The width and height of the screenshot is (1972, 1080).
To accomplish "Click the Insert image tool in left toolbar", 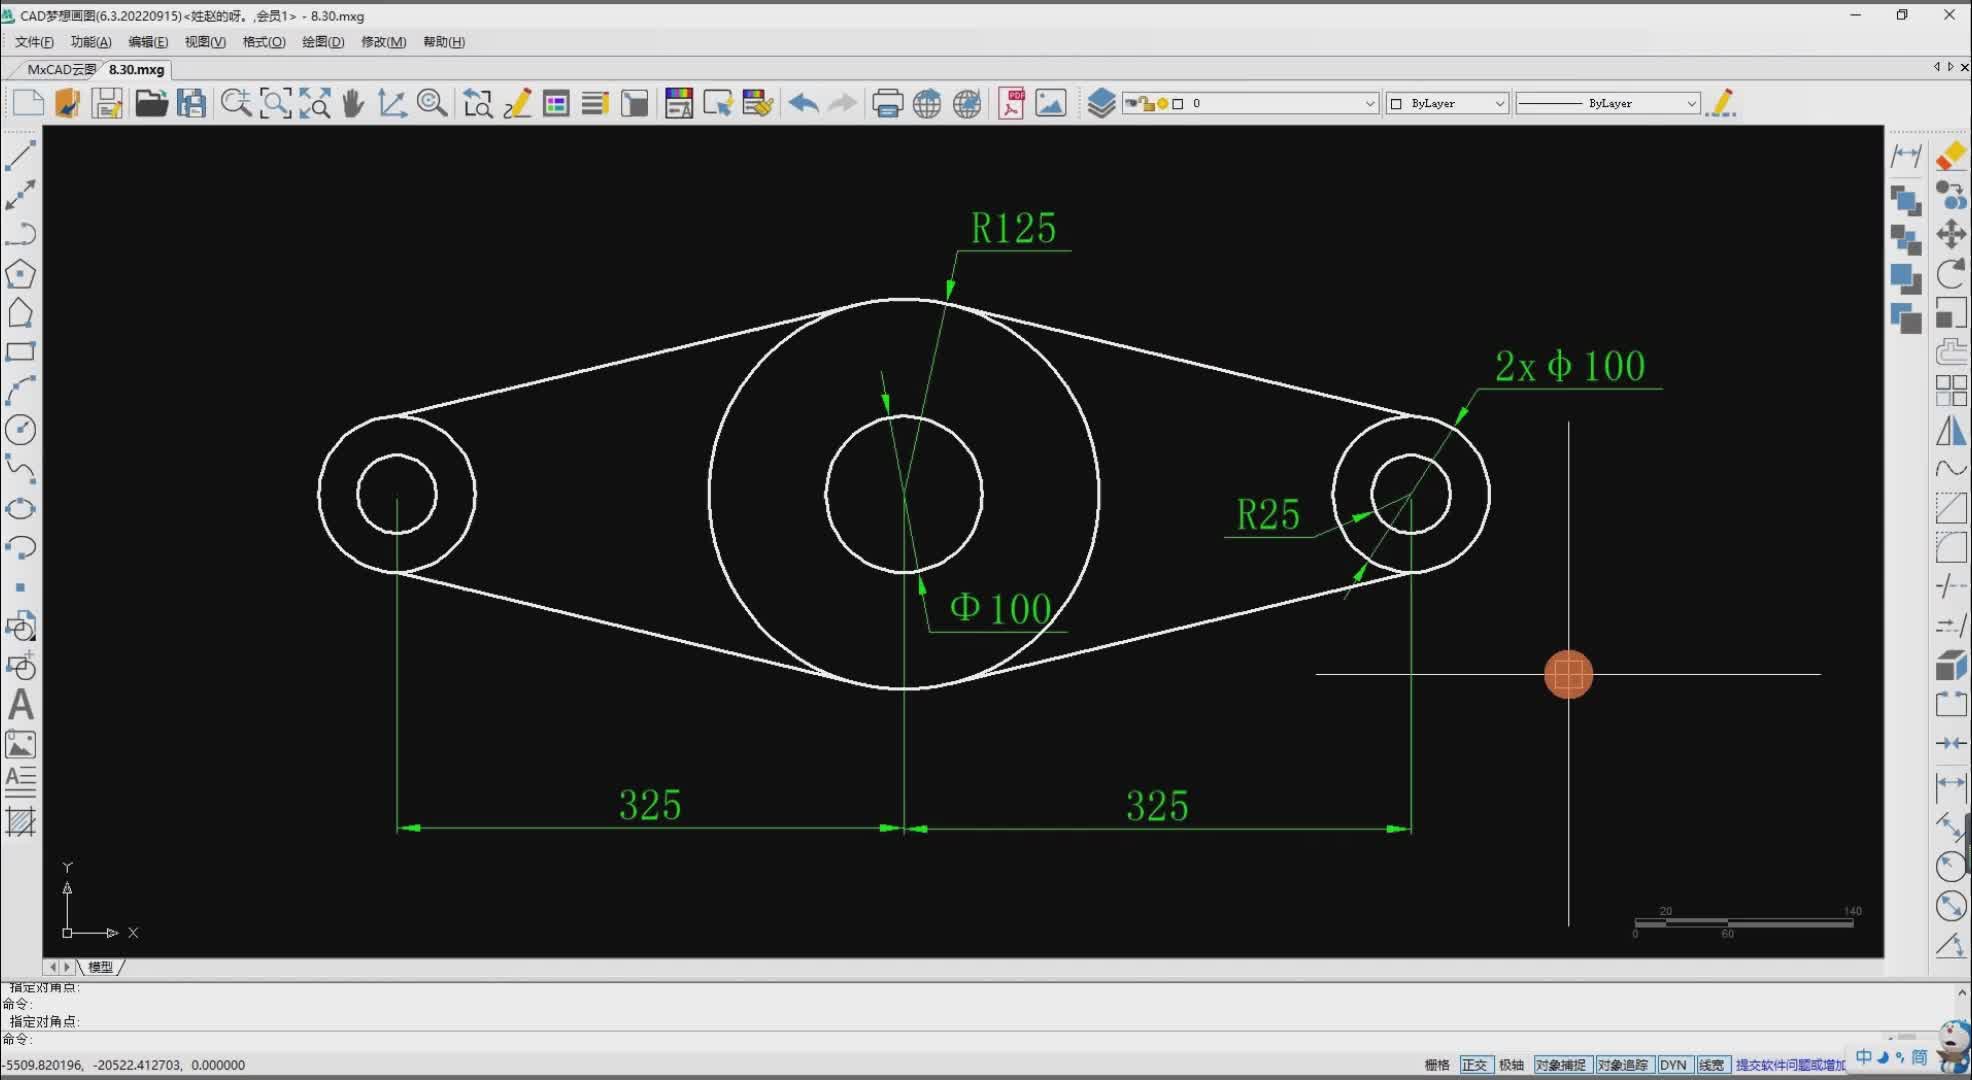I will (20, 745).
